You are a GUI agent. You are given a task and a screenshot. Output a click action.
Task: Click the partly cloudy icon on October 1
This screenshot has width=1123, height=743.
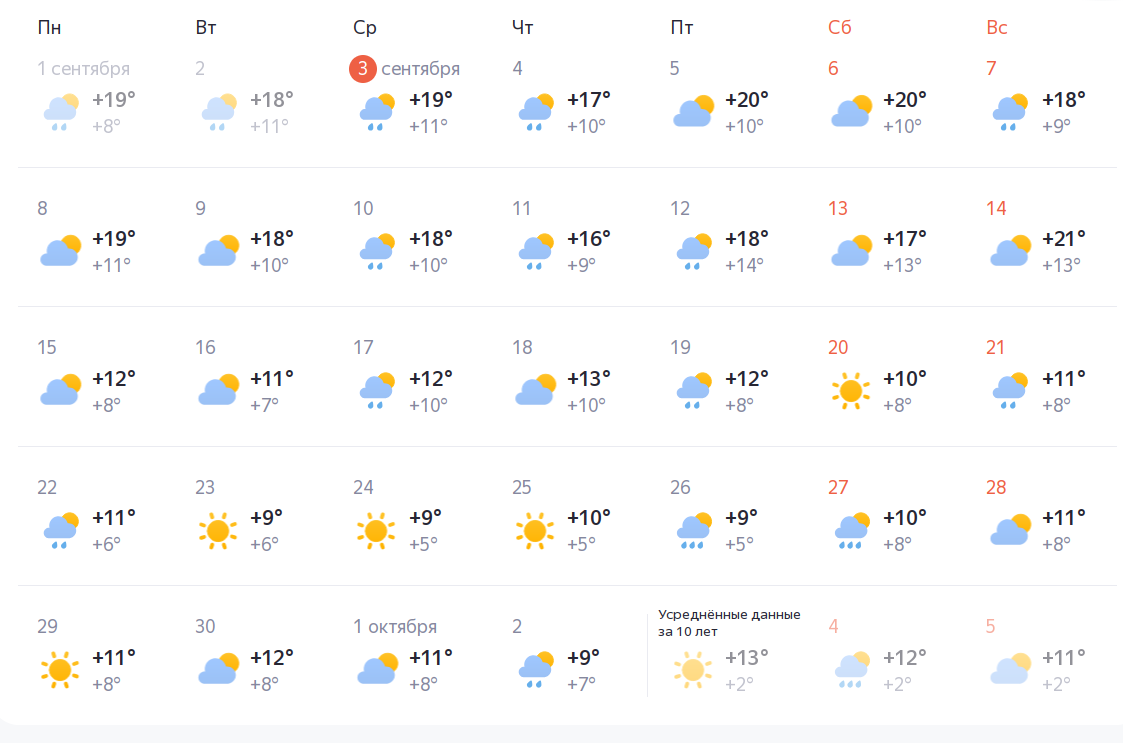point(376,669)
